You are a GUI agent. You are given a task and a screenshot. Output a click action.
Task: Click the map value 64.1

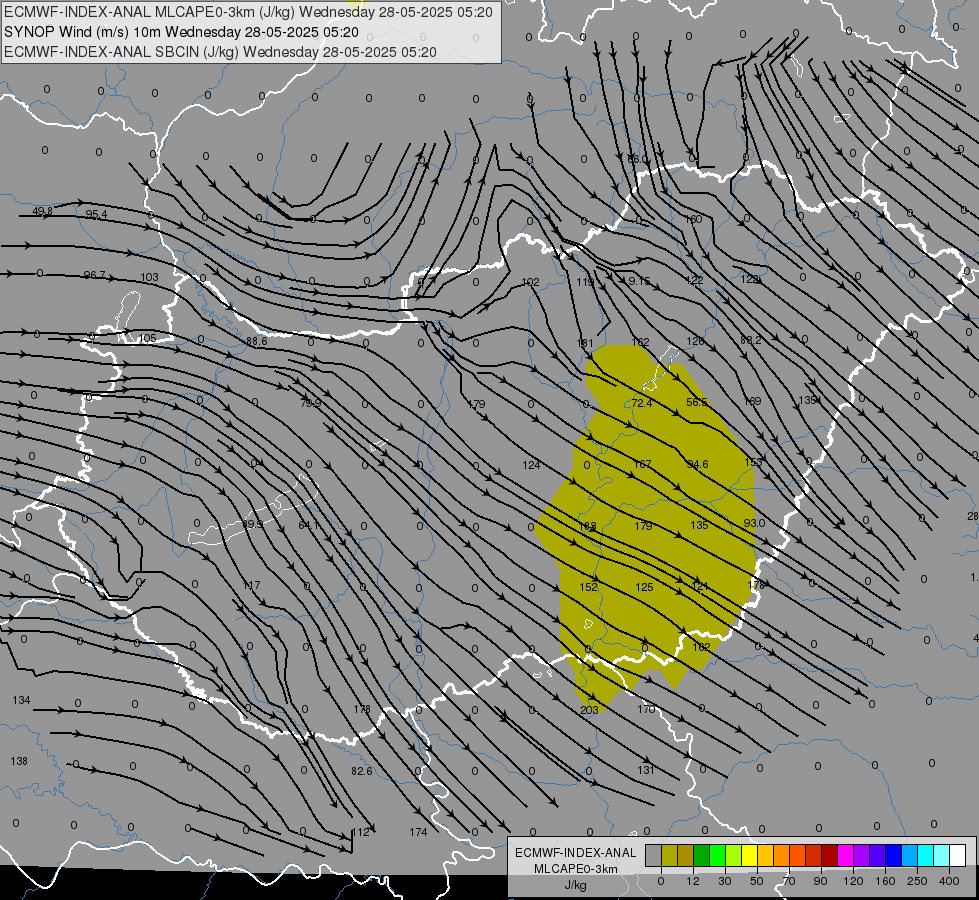pyautogui.click(x=308, y=525)
